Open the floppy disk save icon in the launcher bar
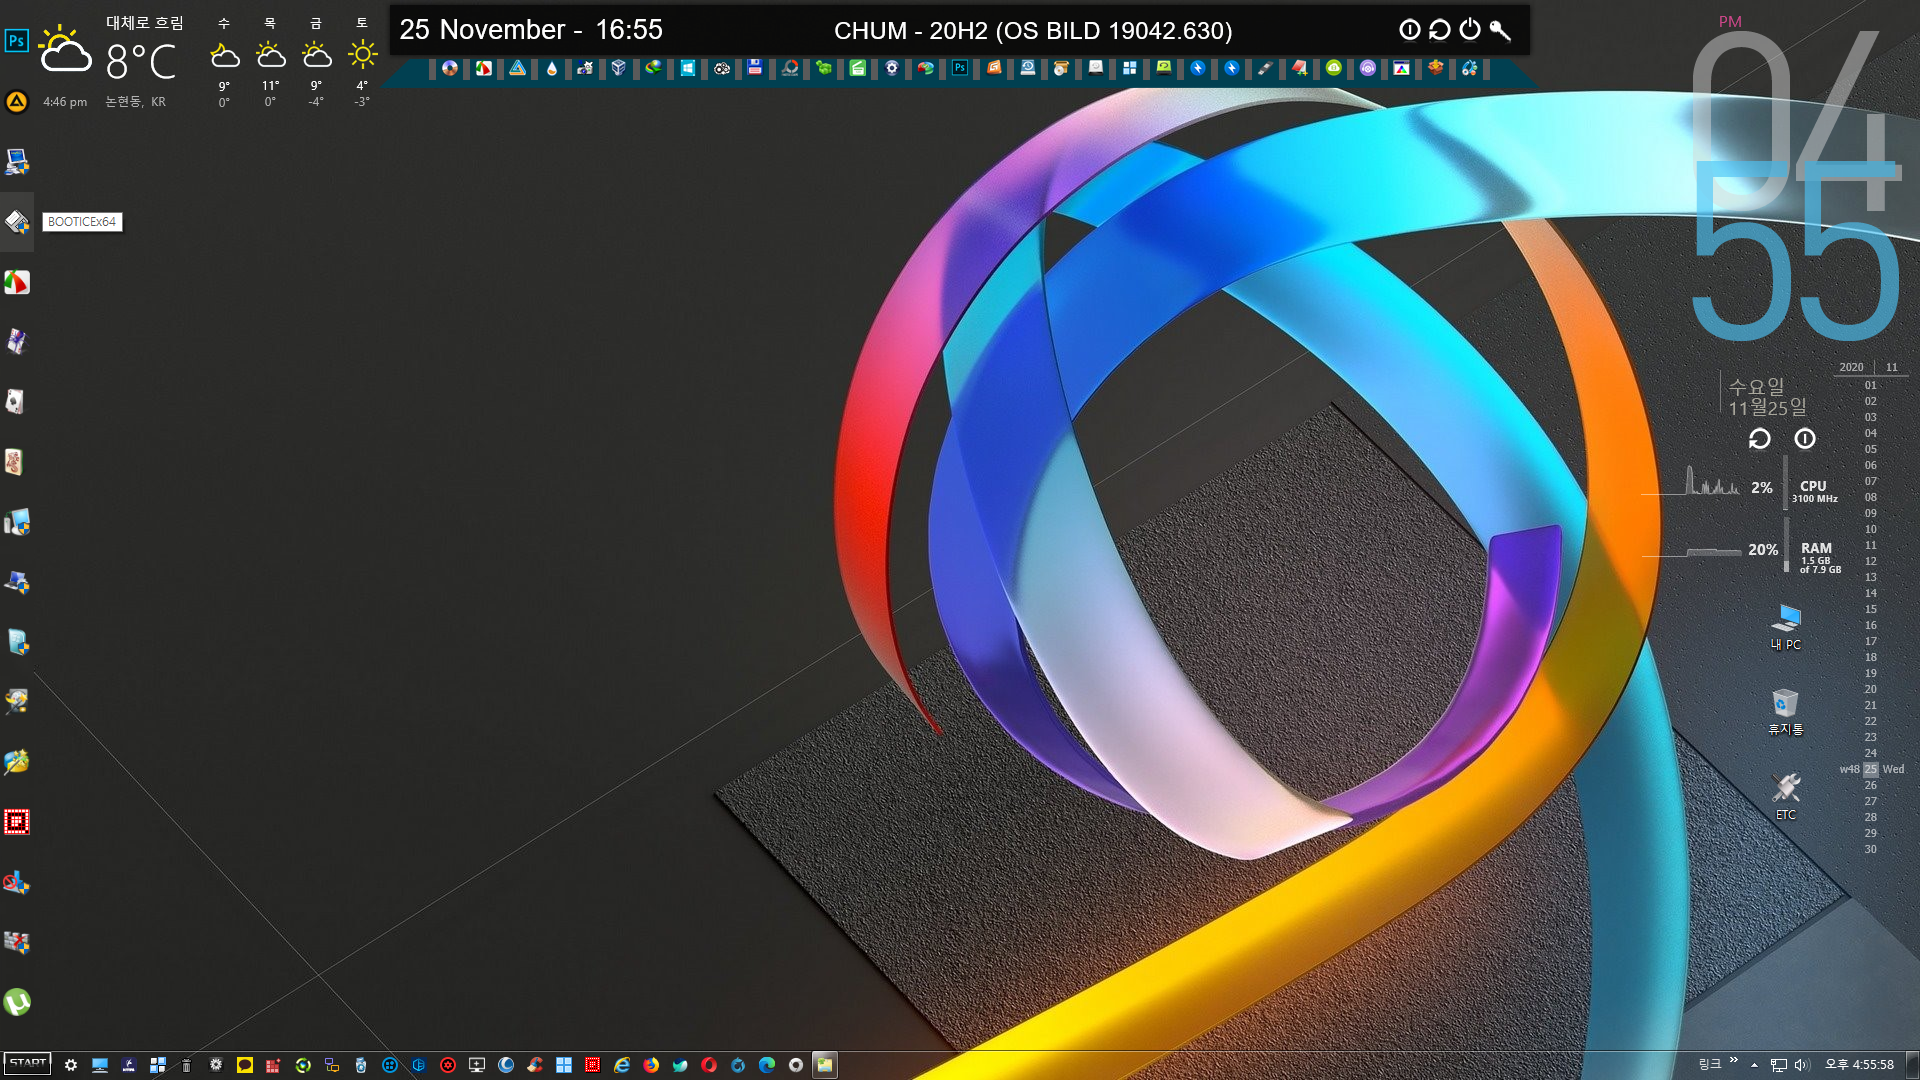Image resolution: width=1920 pixels, height=1080 pixels. (x=755, y=68)
